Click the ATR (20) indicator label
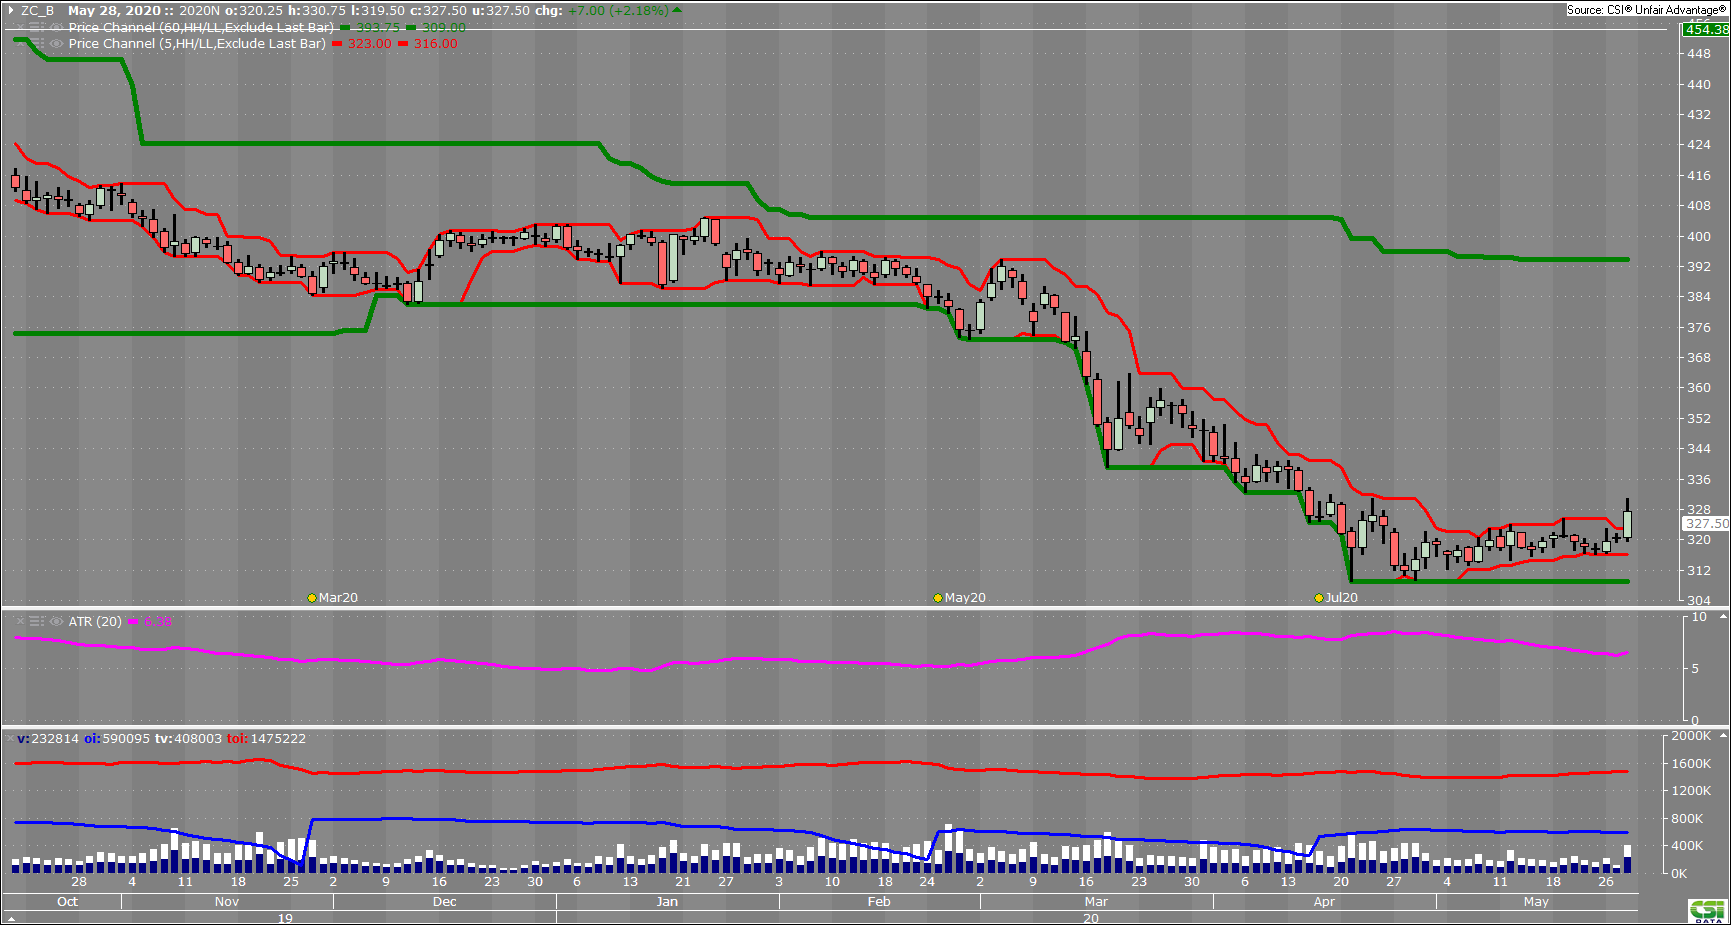Viewport: 1731px width, 925px height. [x=95, y=622]
